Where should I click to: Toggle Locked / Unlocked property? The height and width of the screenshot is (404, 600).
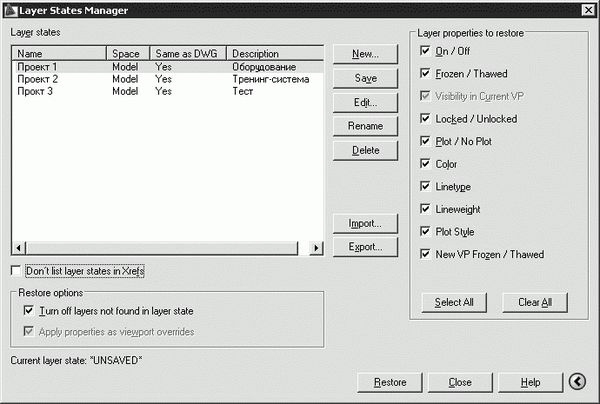coord(425,118)
